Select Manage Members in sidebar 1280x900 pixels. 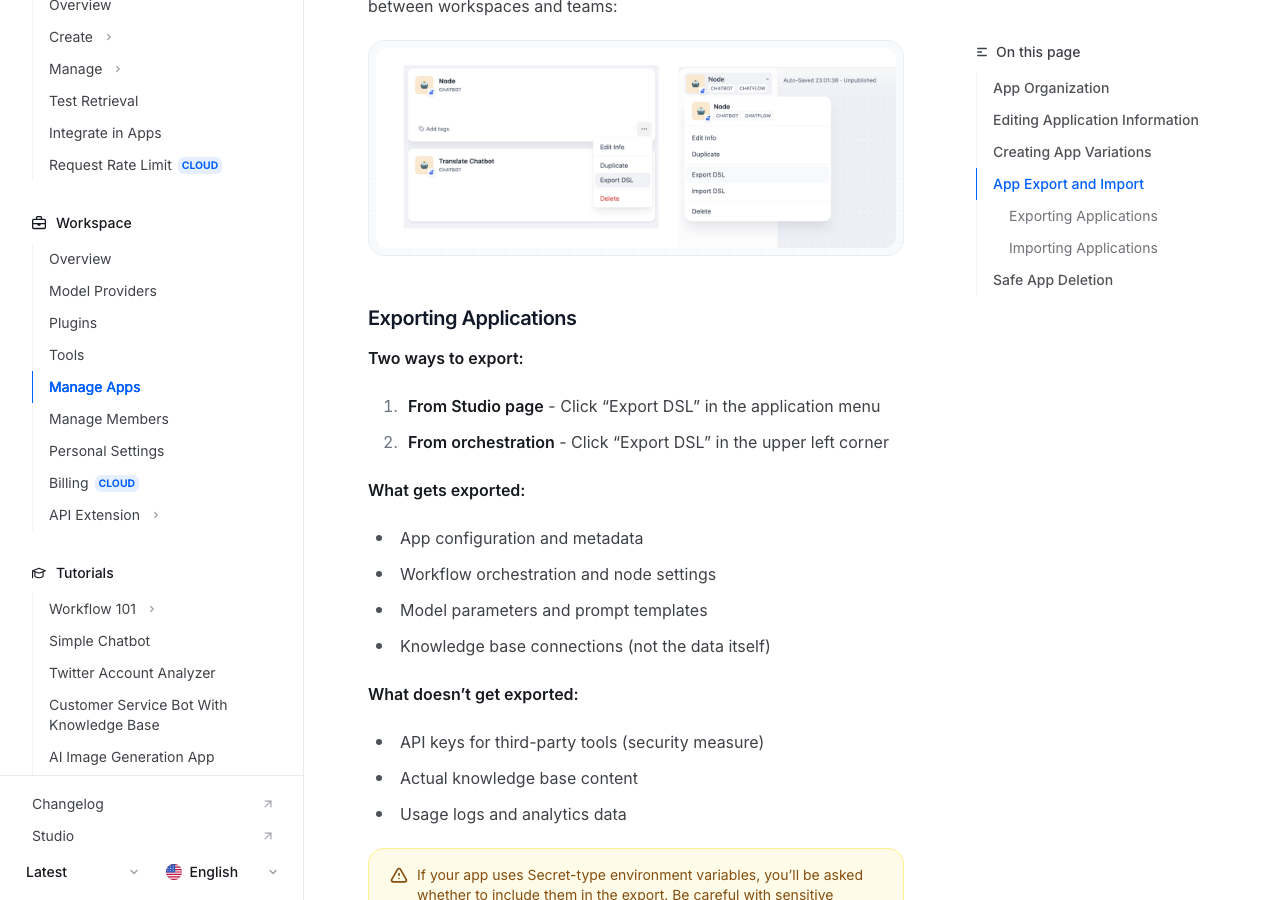[109, 419]
